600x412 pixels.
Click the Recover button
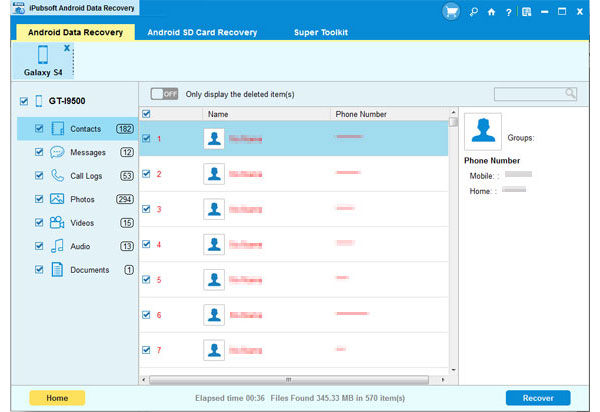537,398
